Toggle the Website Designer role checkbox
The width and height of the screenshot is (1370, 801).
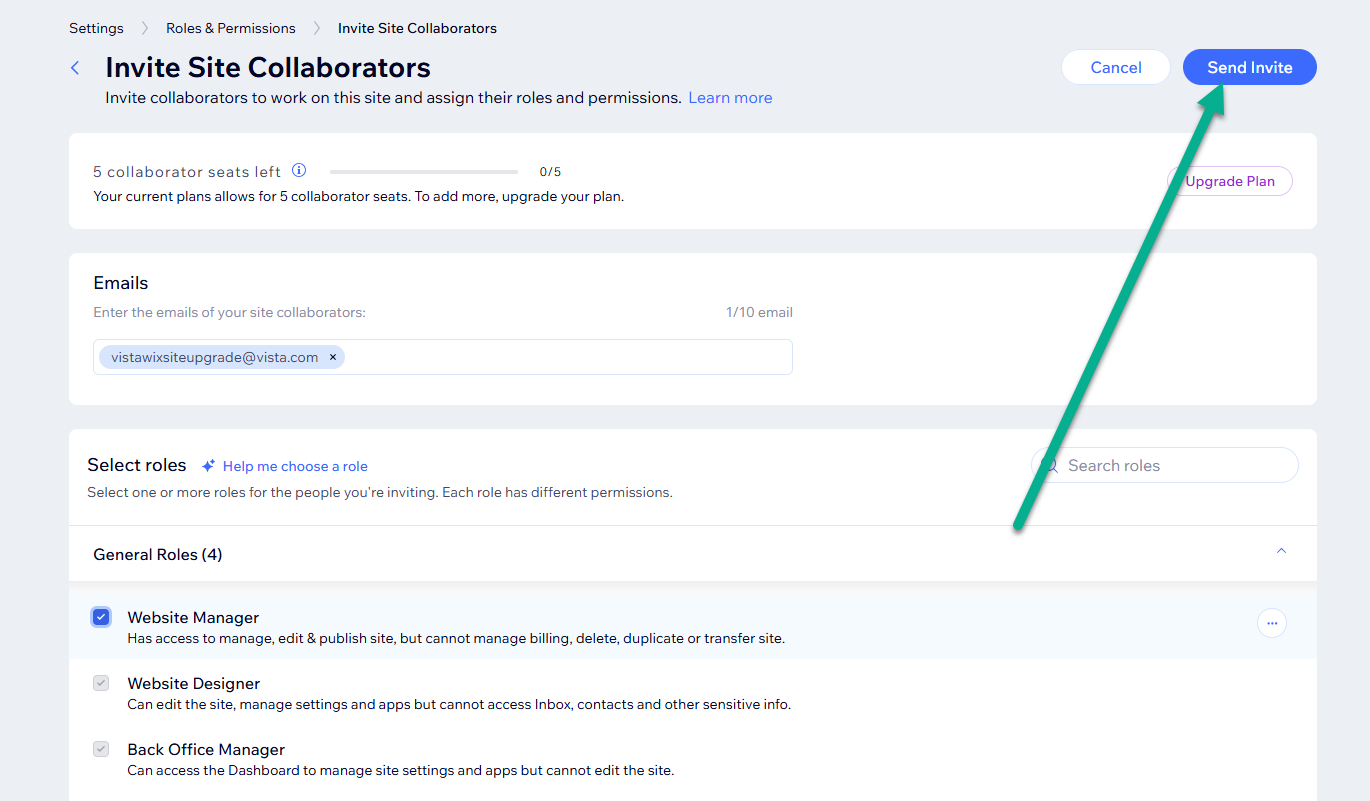[101, 683]
